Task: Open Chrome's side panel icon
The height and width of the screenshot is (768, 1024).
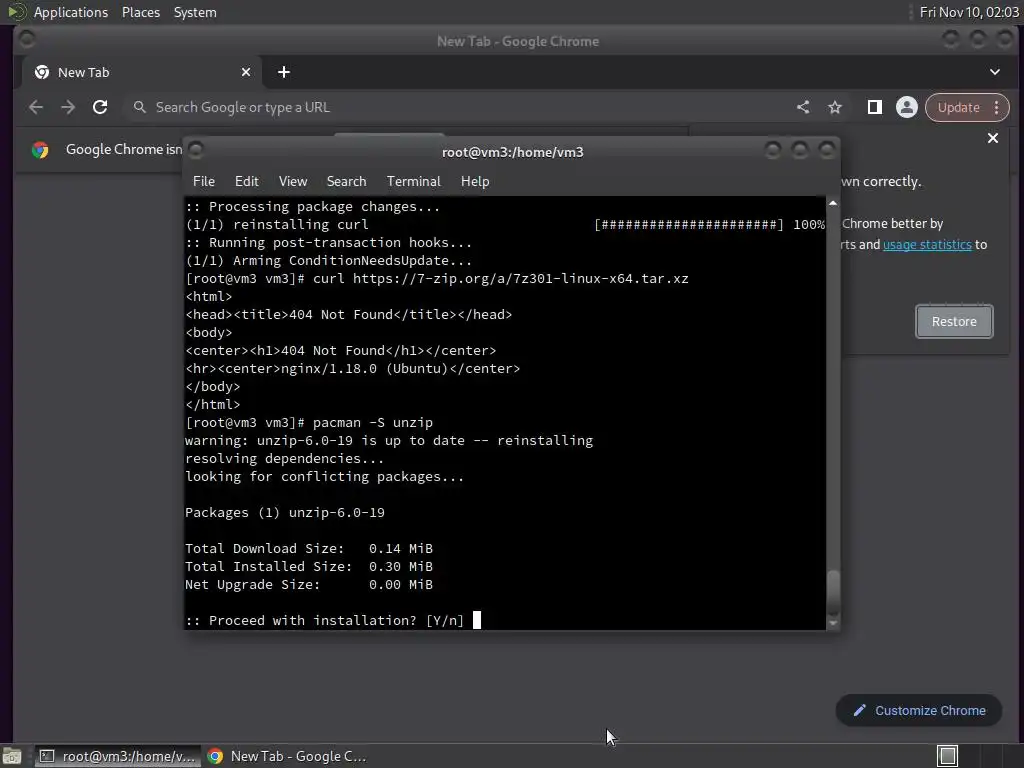Action: click(874, 107)
